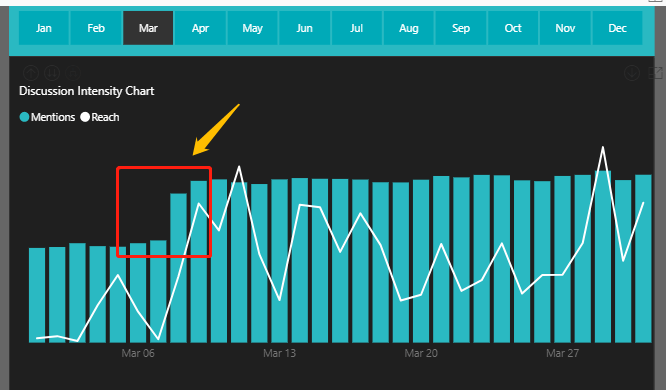The height and width of the screenshot is (390, 666).
Task: Pick the Jul month tile
Action: coord(357,28)
